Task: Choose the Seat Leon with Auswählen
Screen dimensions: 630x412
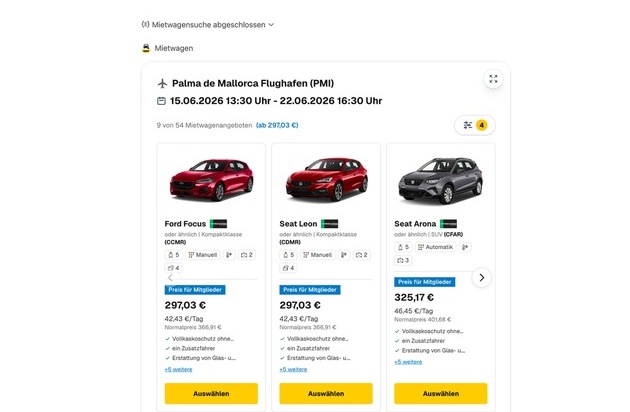Action: (x=325, y=393)
